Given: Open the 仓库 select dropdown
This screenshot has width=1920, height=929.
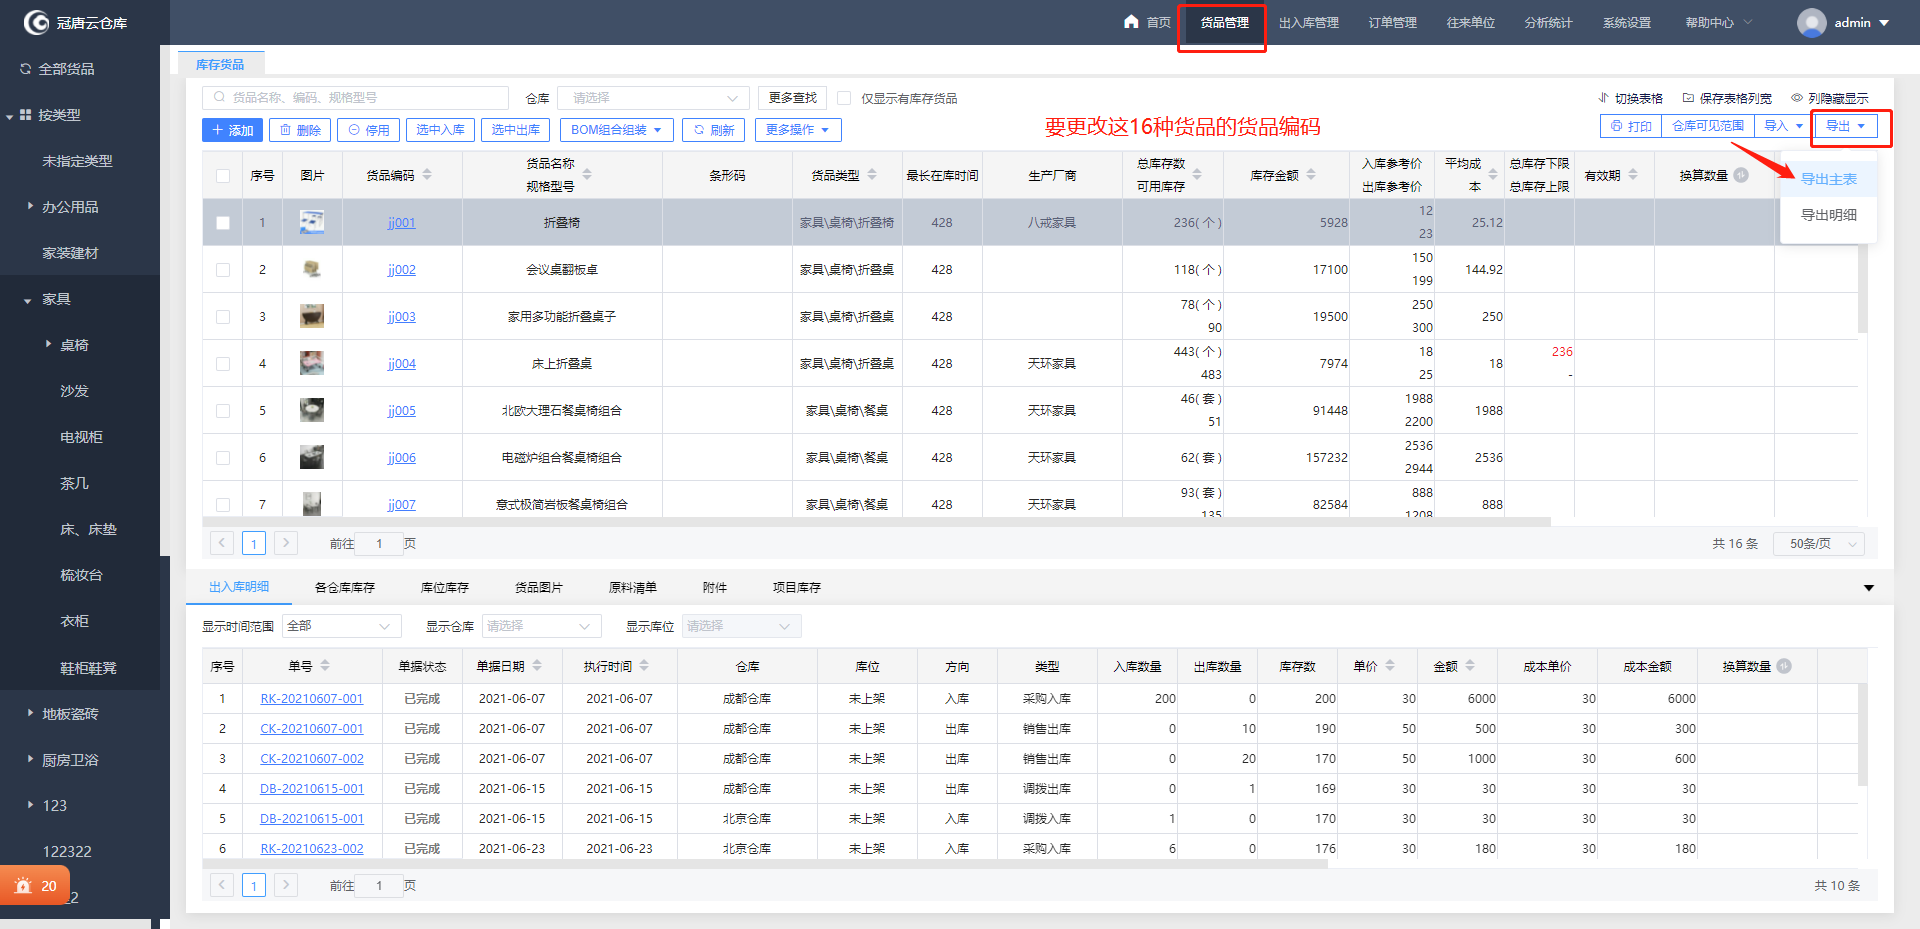Looking at the screenshot, I should [652, 98].
